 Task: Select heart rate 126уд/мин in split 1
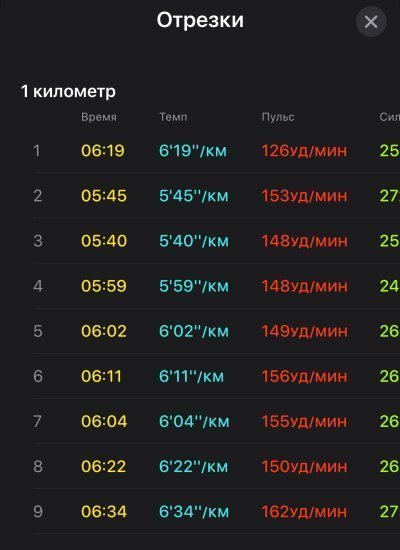point(304,151)
